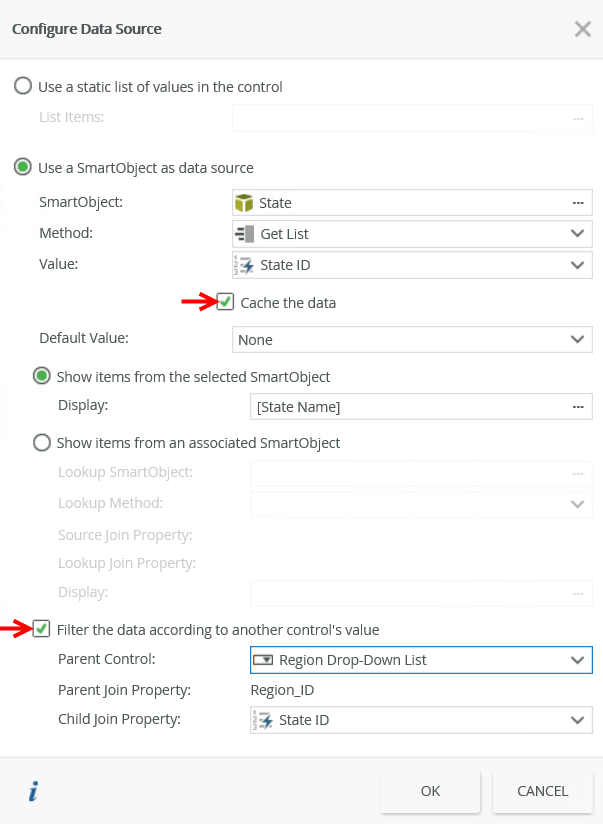The image size is (603, 824).
Task: Close the Configure Data Source dialog
Action: pyautogui.click(x=582, y=29)
